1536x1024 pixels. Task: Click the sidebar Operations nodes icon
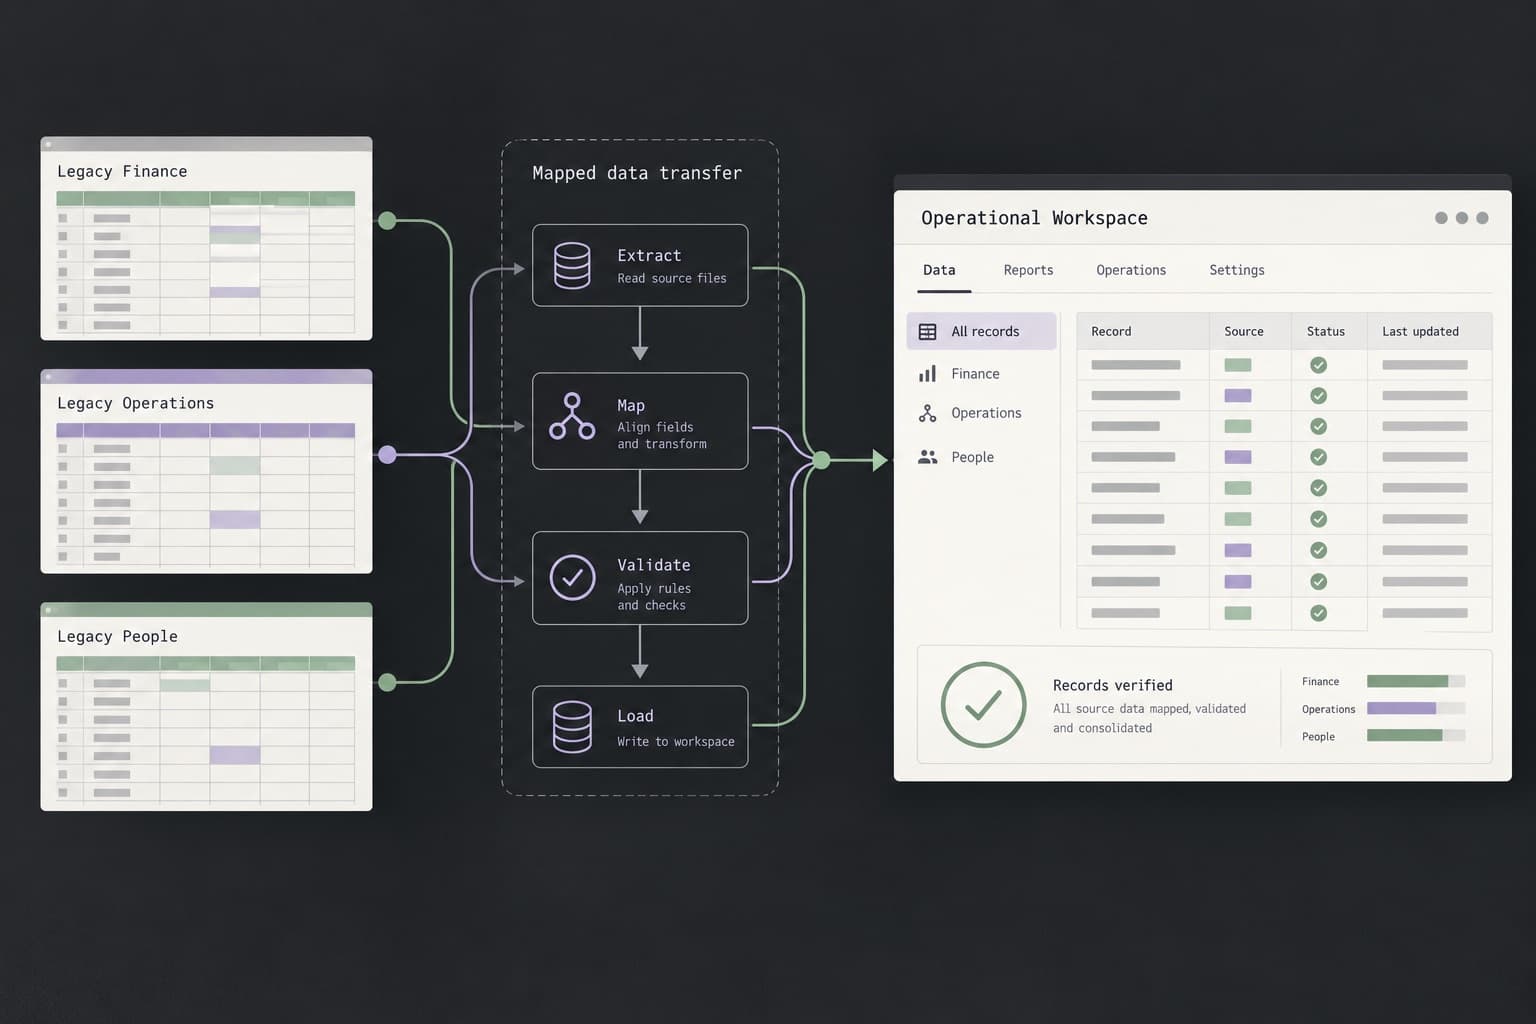(x=928, y=413)
